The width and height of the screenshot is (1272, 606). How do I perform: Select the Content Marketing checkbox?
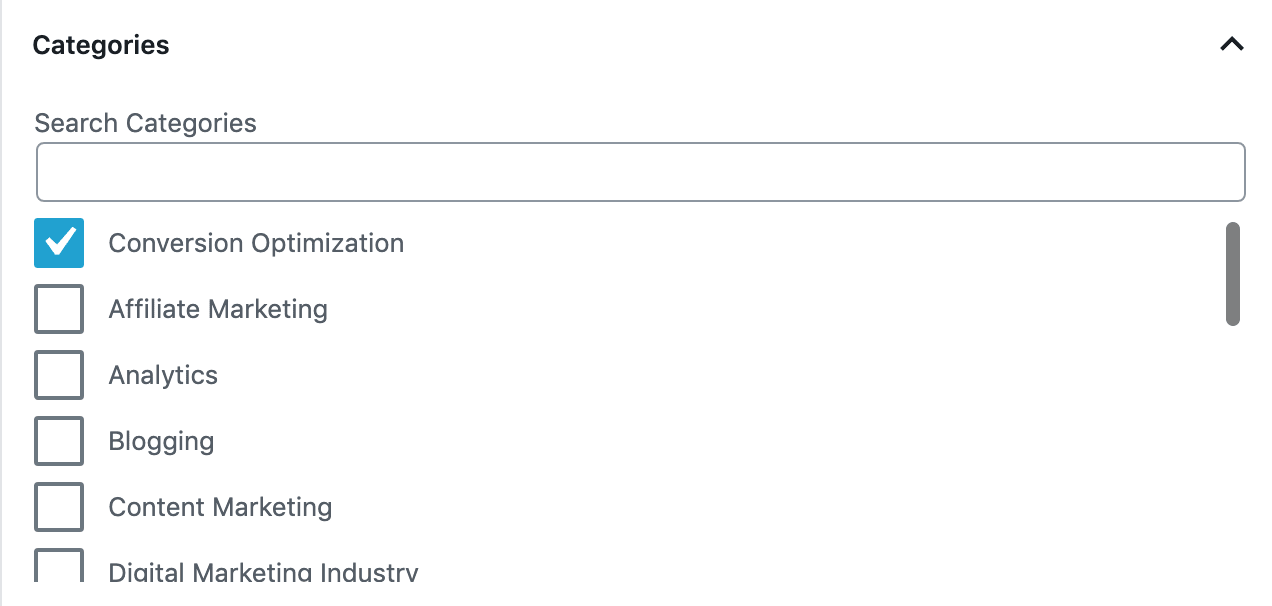point(59,507)
